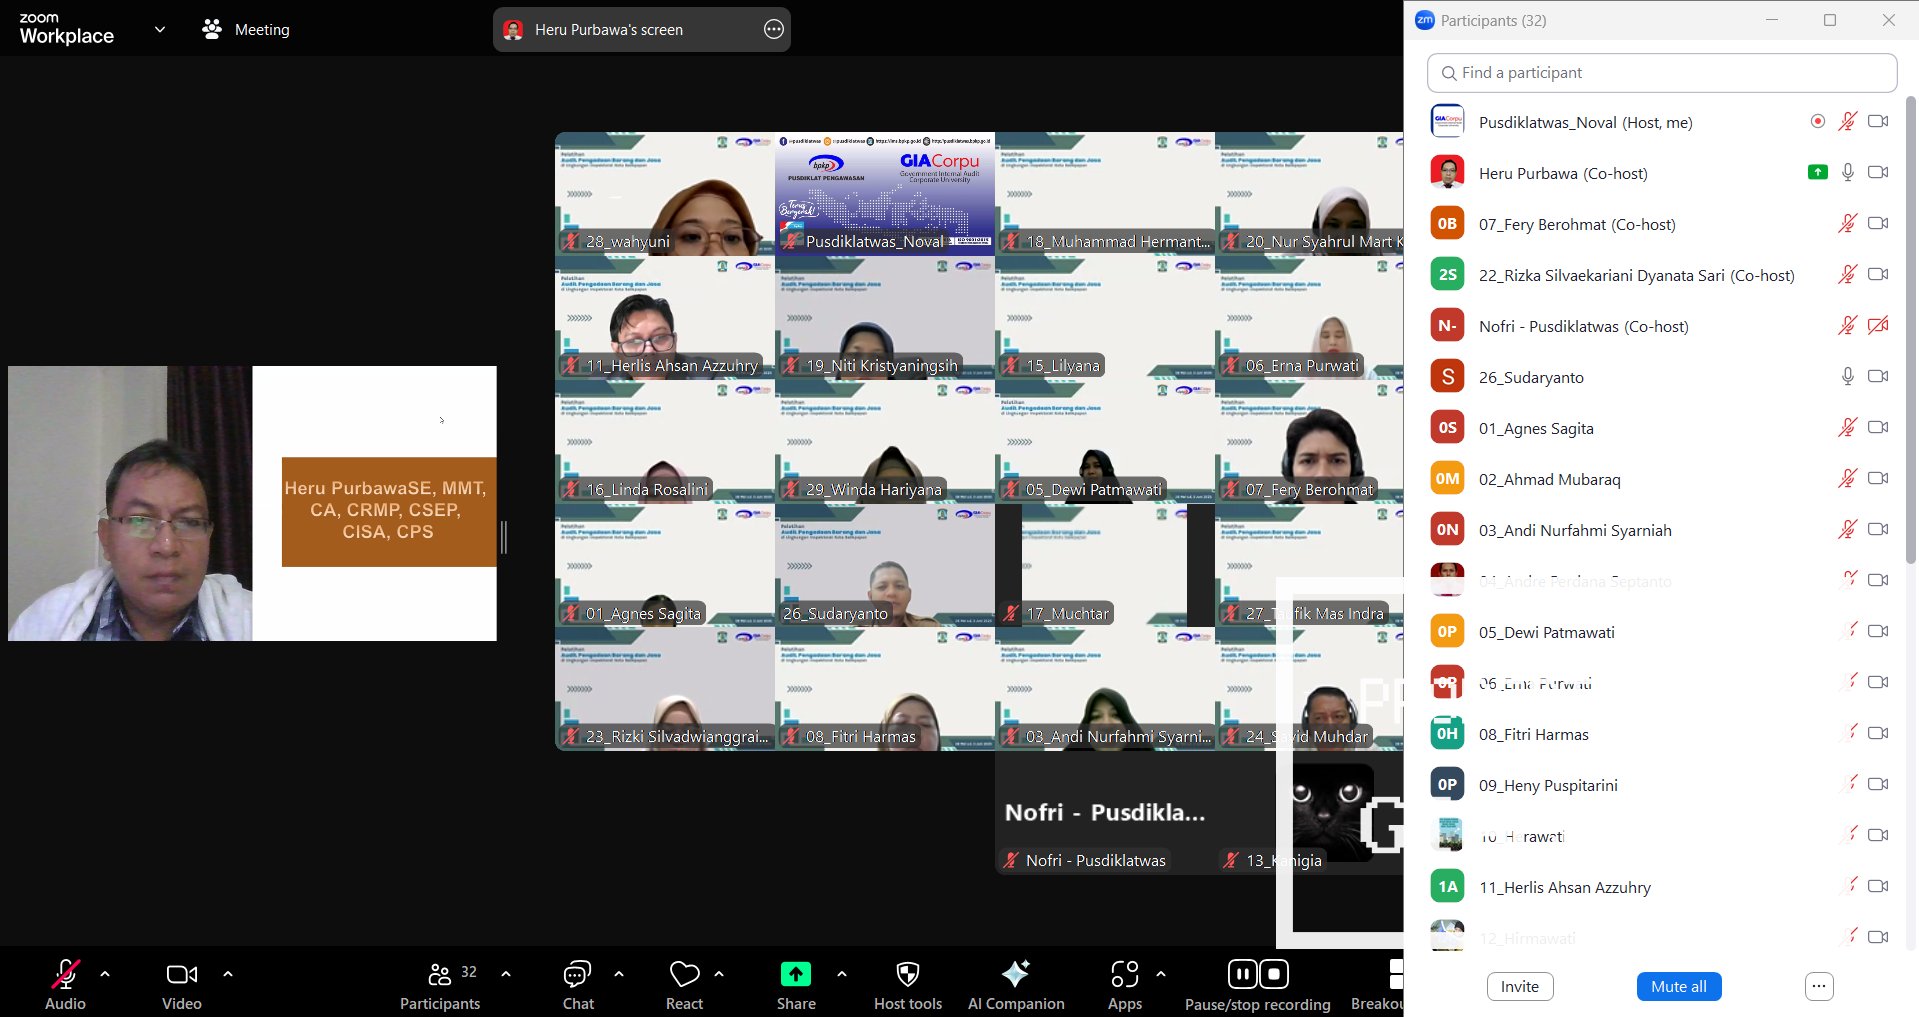
Task: Click the participants panel scrollbar
Action: (x=1910, y=330)
